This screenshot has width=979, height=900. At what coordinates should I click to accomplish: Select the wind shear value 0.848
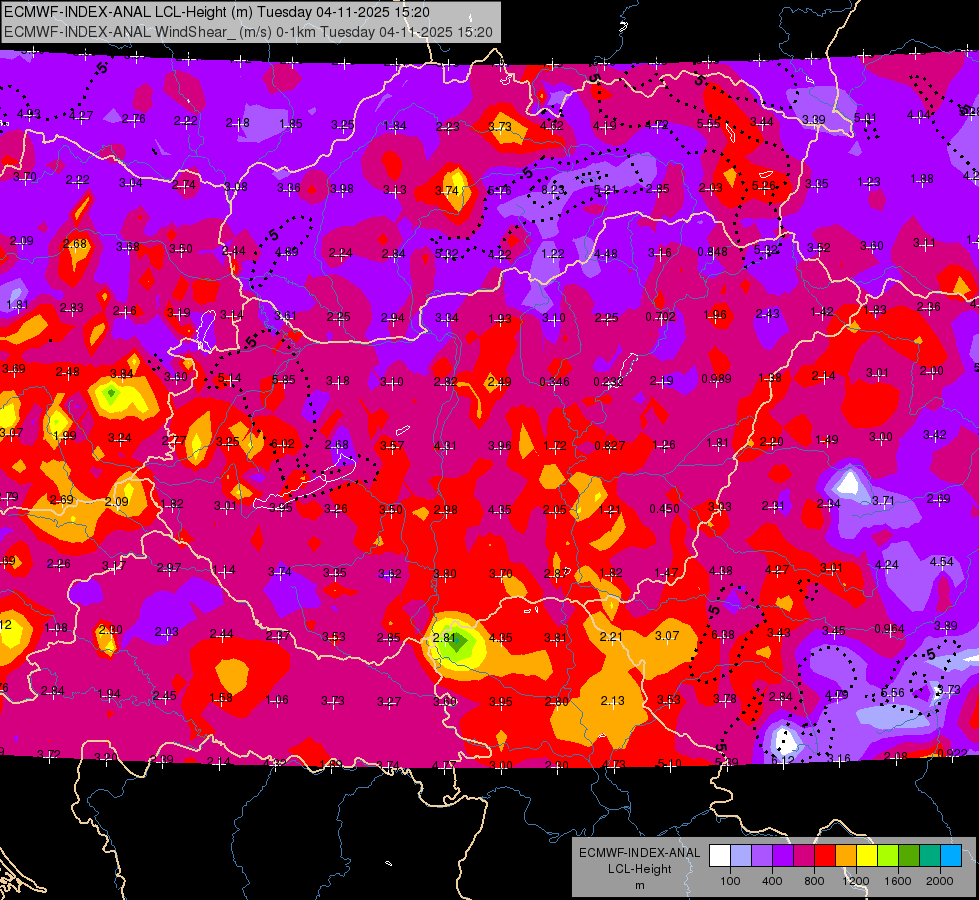(712, 252)
